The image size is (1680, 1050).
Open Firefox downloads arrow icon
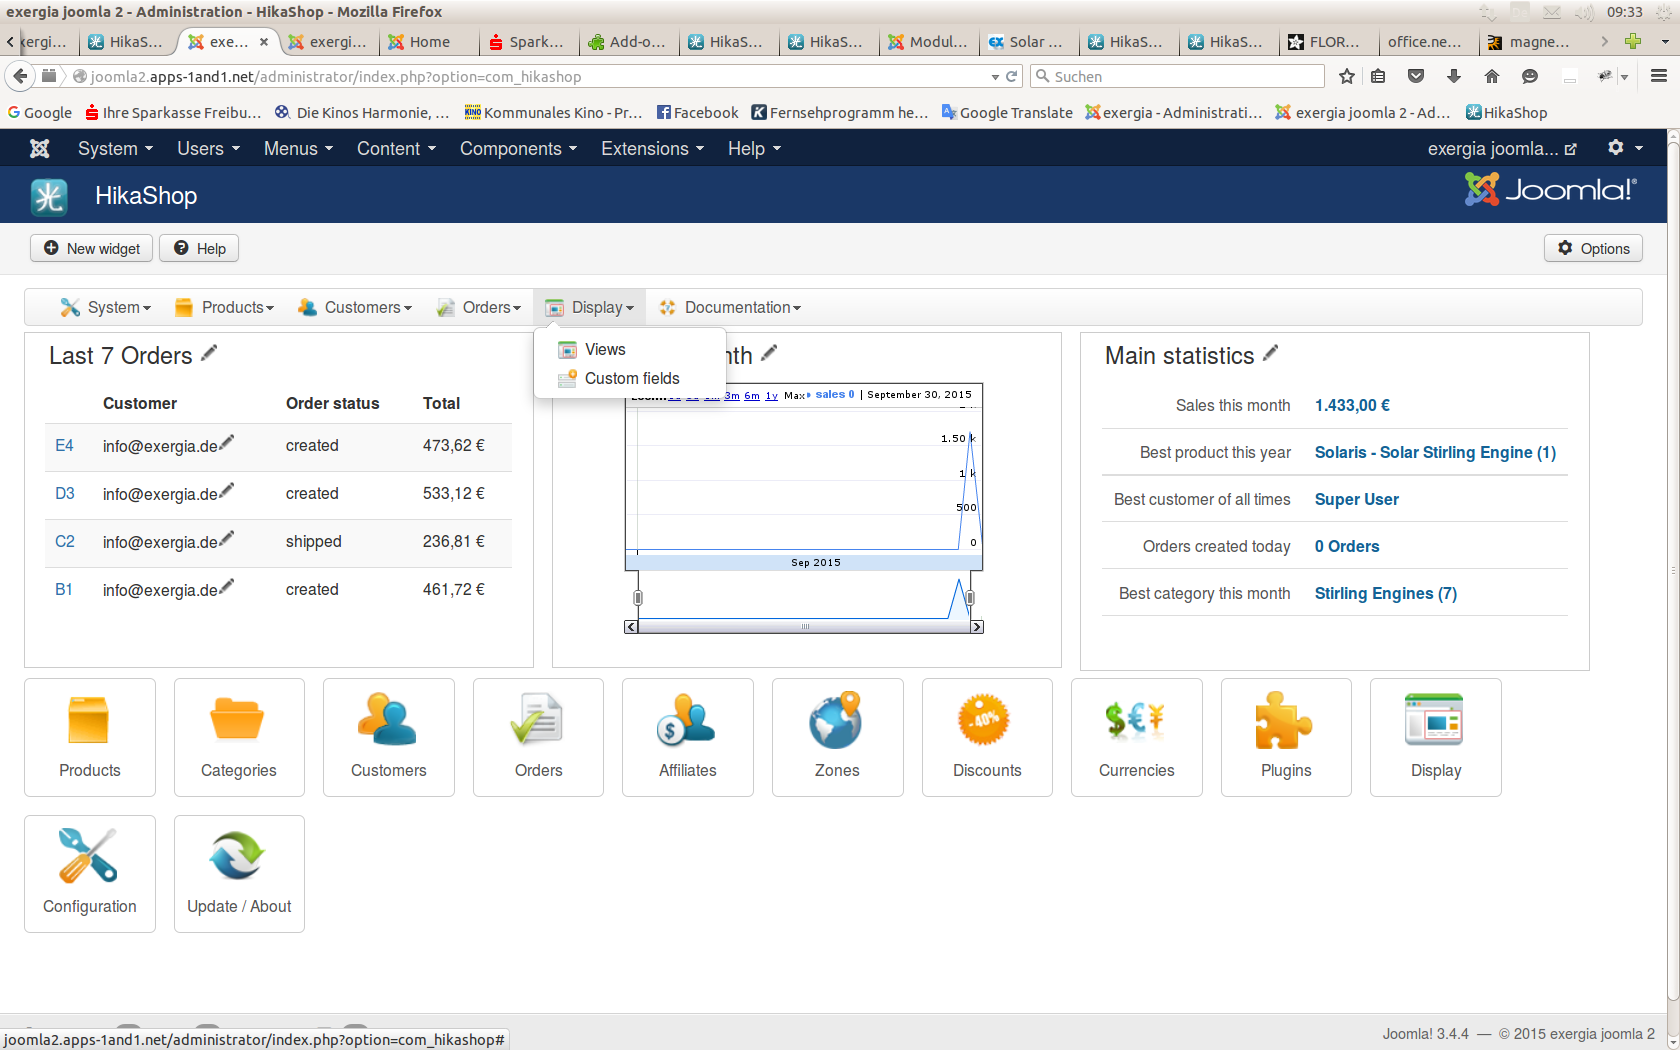coord(1454,76)
